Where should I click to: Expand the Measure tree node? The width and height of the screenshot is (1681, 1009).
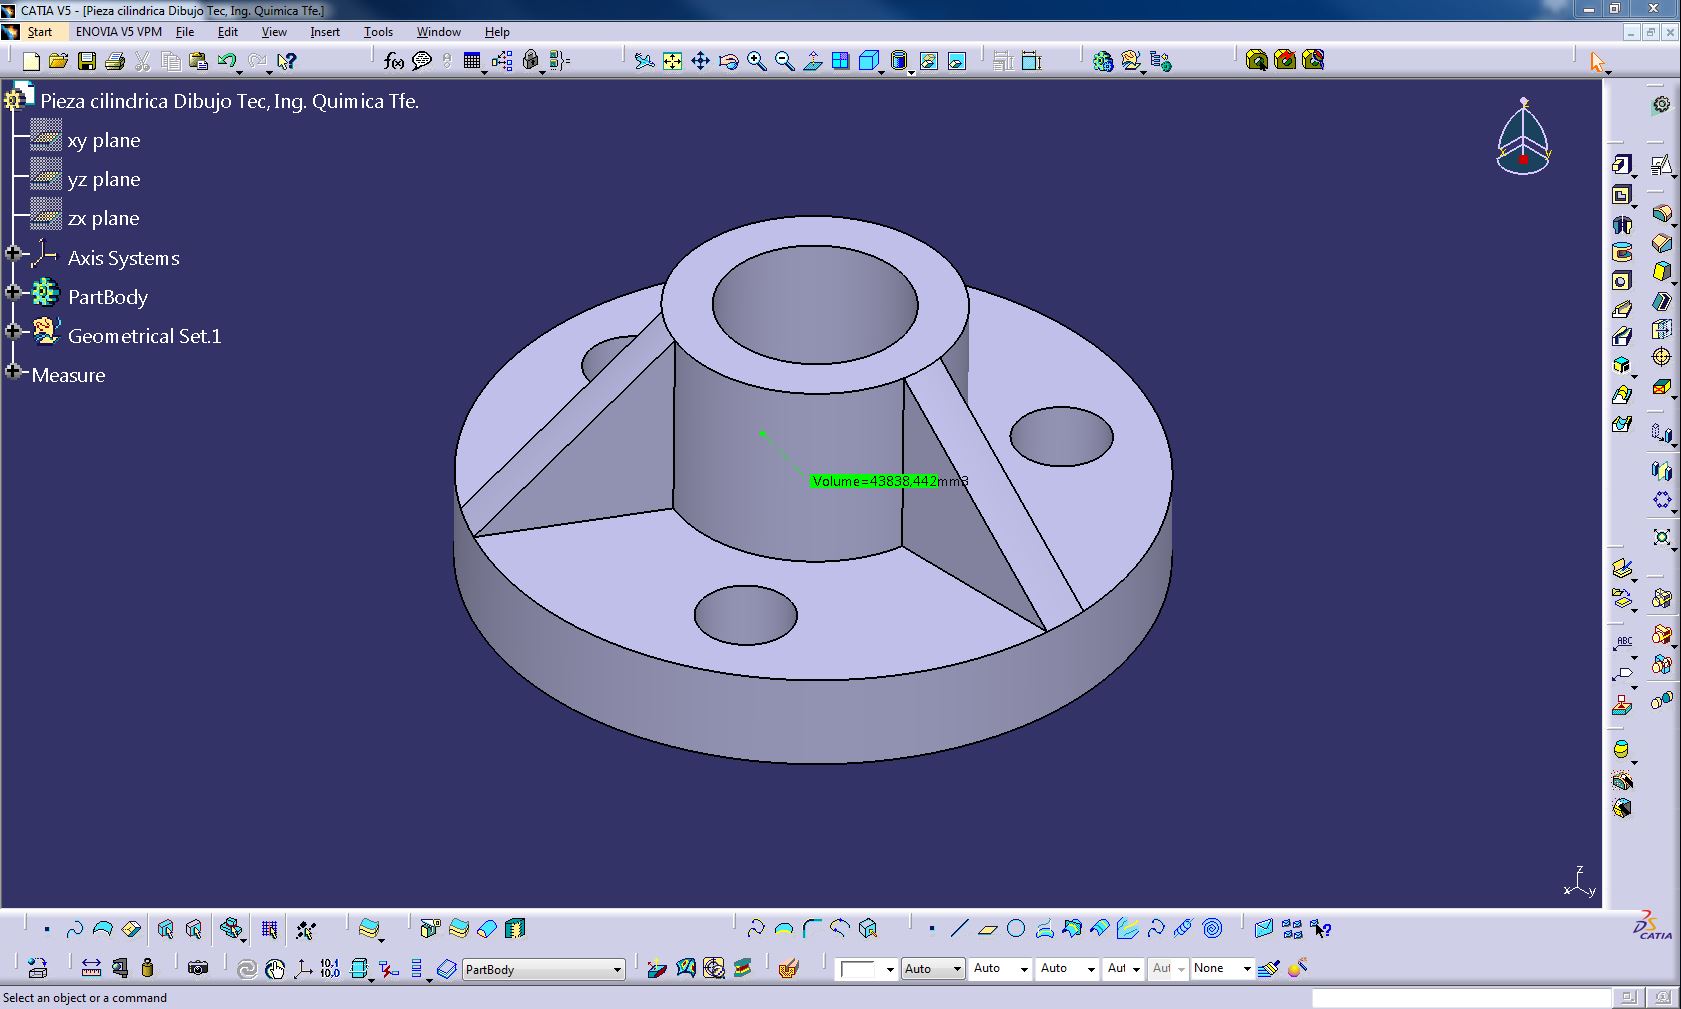click(13, 372)
